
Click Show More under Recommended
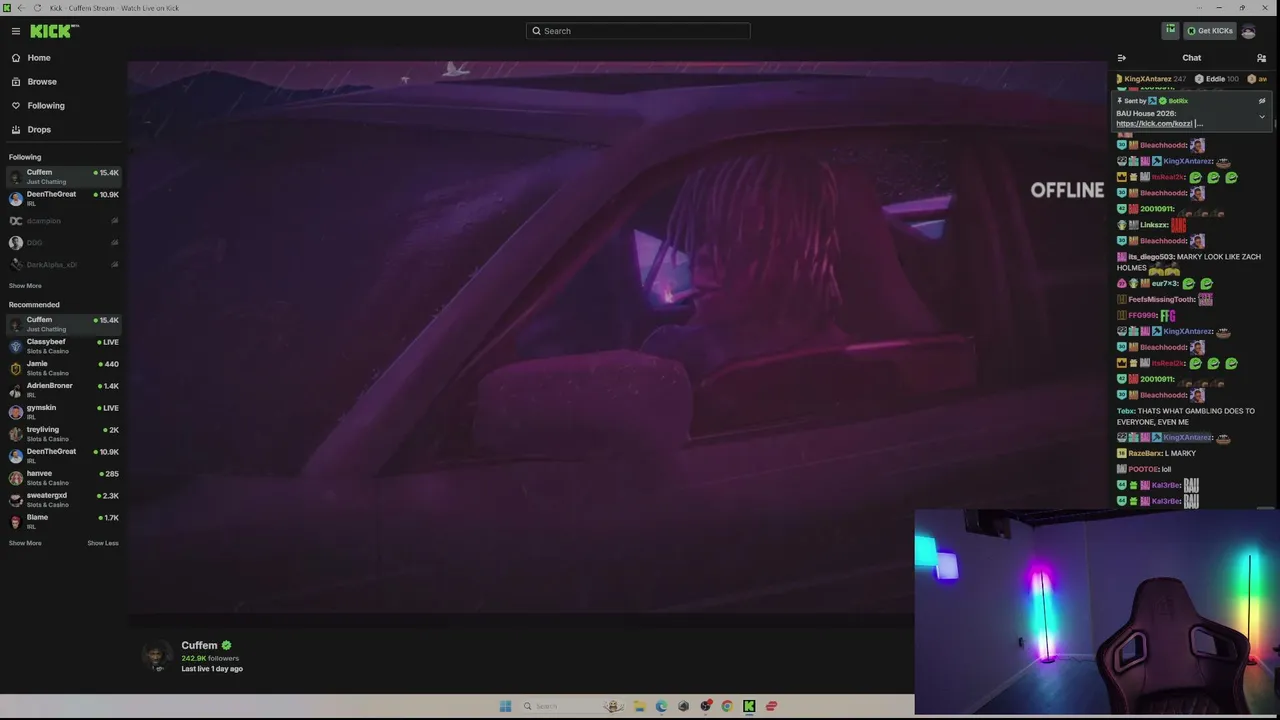pyautogui.click(x=25, y=543)
